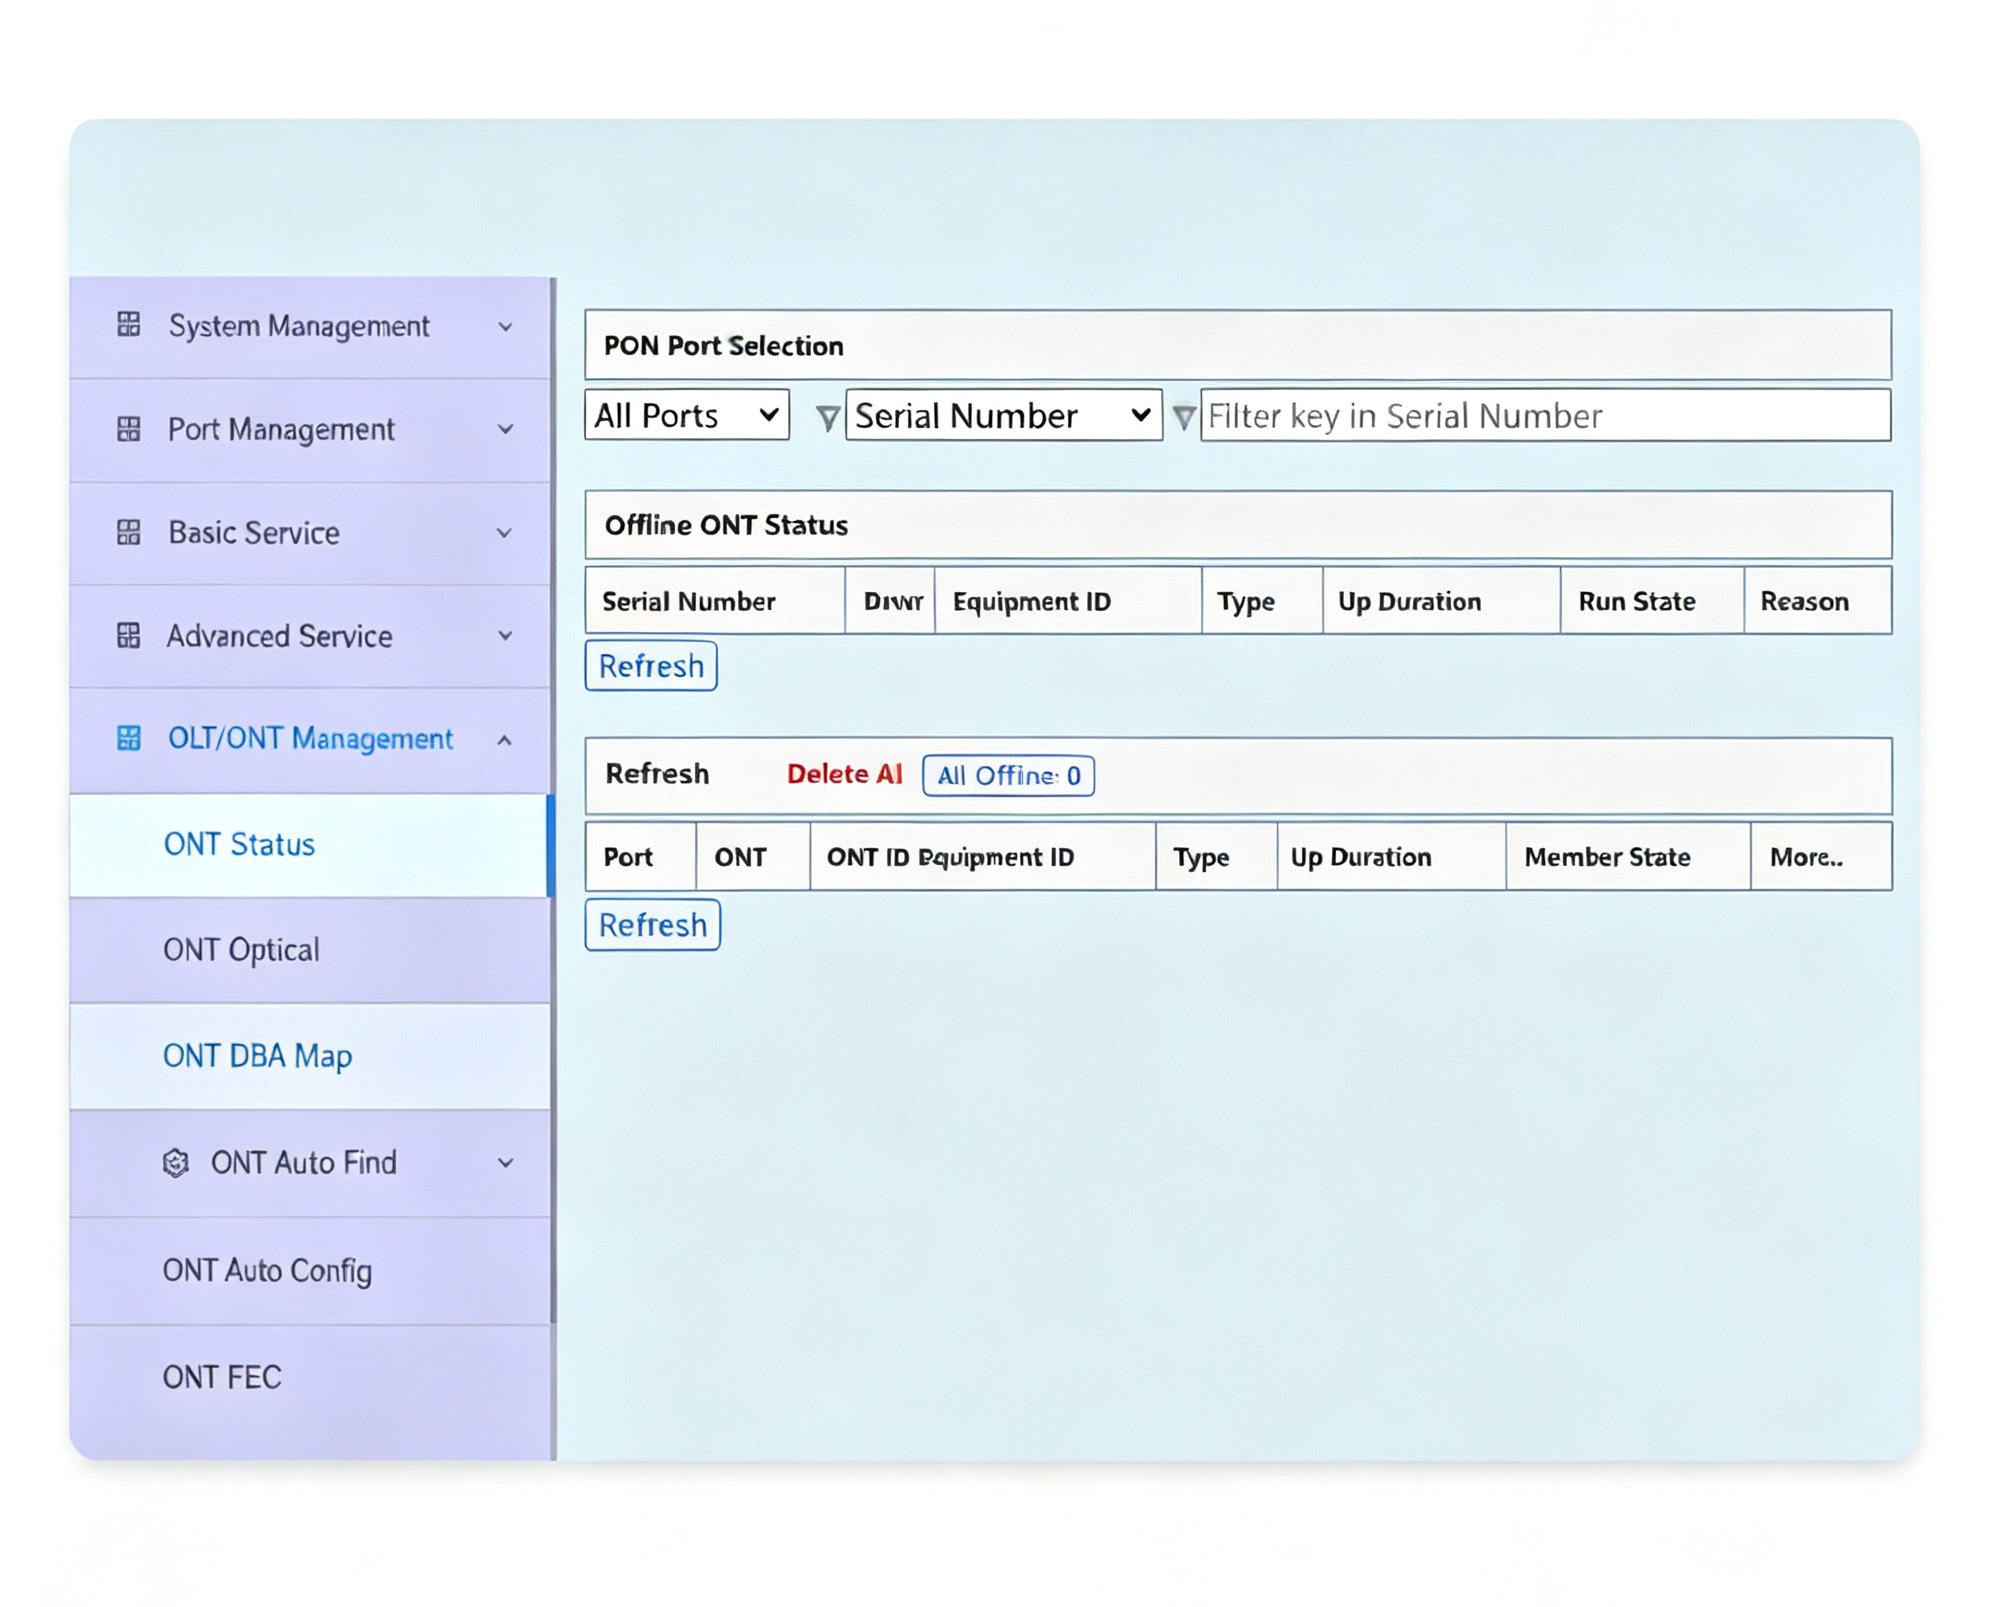Click the All Offline: 0 button
The image size is (1996, 1607).
pos(1008,775)
